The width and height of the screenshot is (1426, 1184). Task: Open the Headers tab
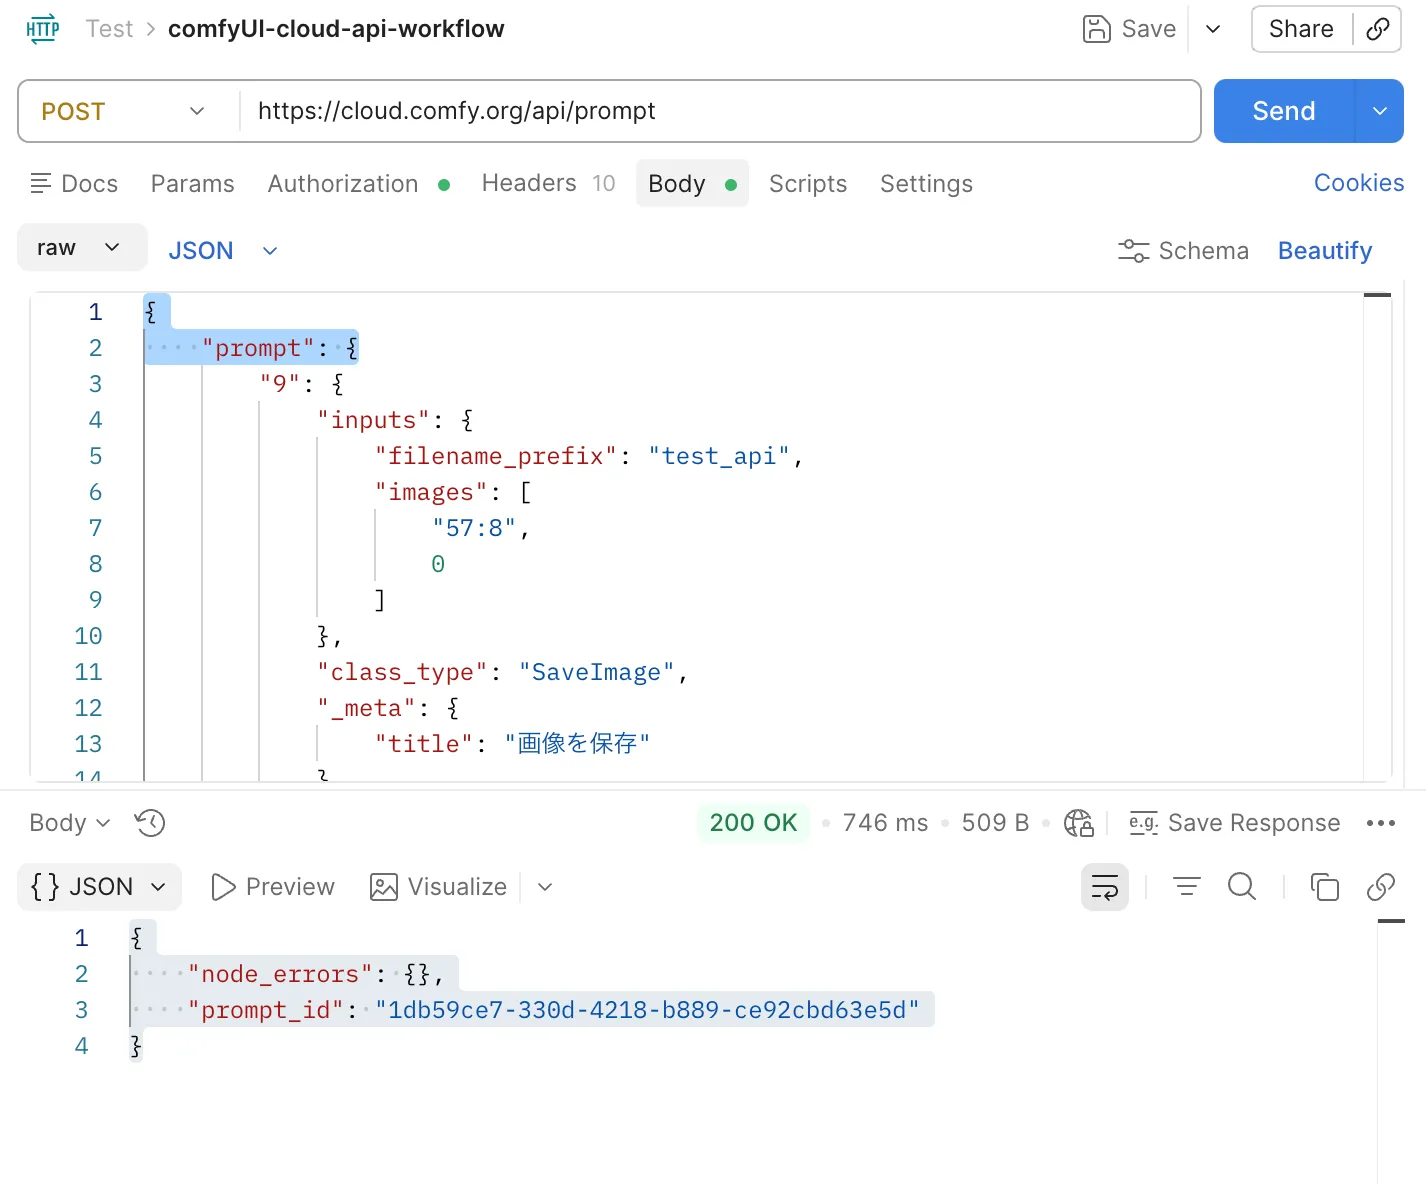(548, 183)
